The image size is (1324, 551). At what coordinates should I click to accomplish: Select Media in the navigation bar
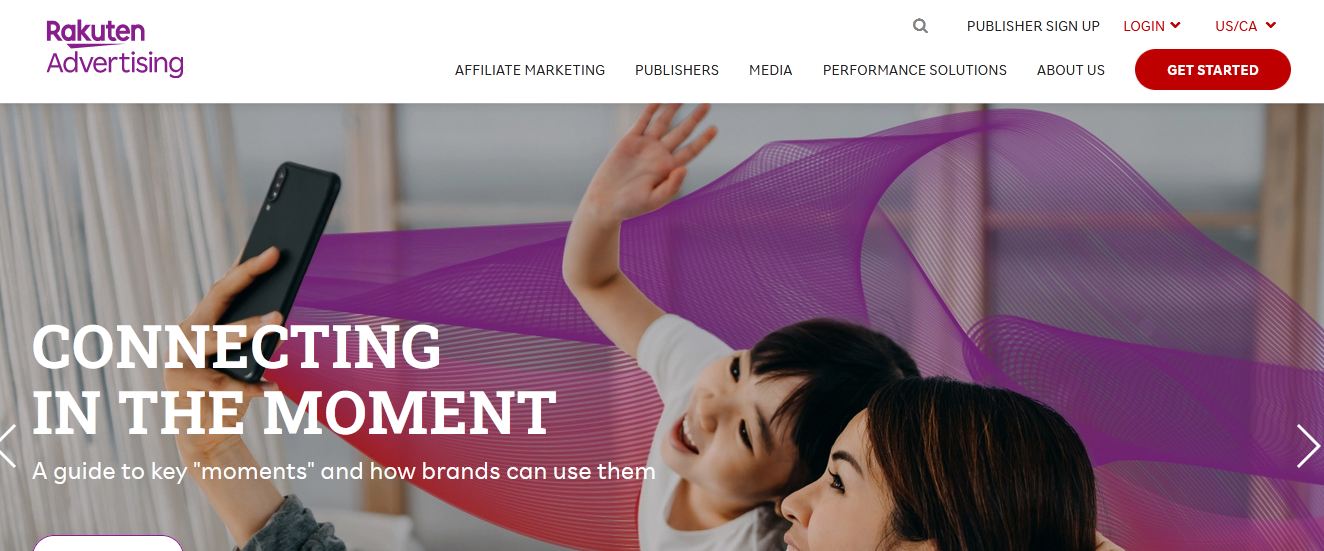(x=771, y=70)
